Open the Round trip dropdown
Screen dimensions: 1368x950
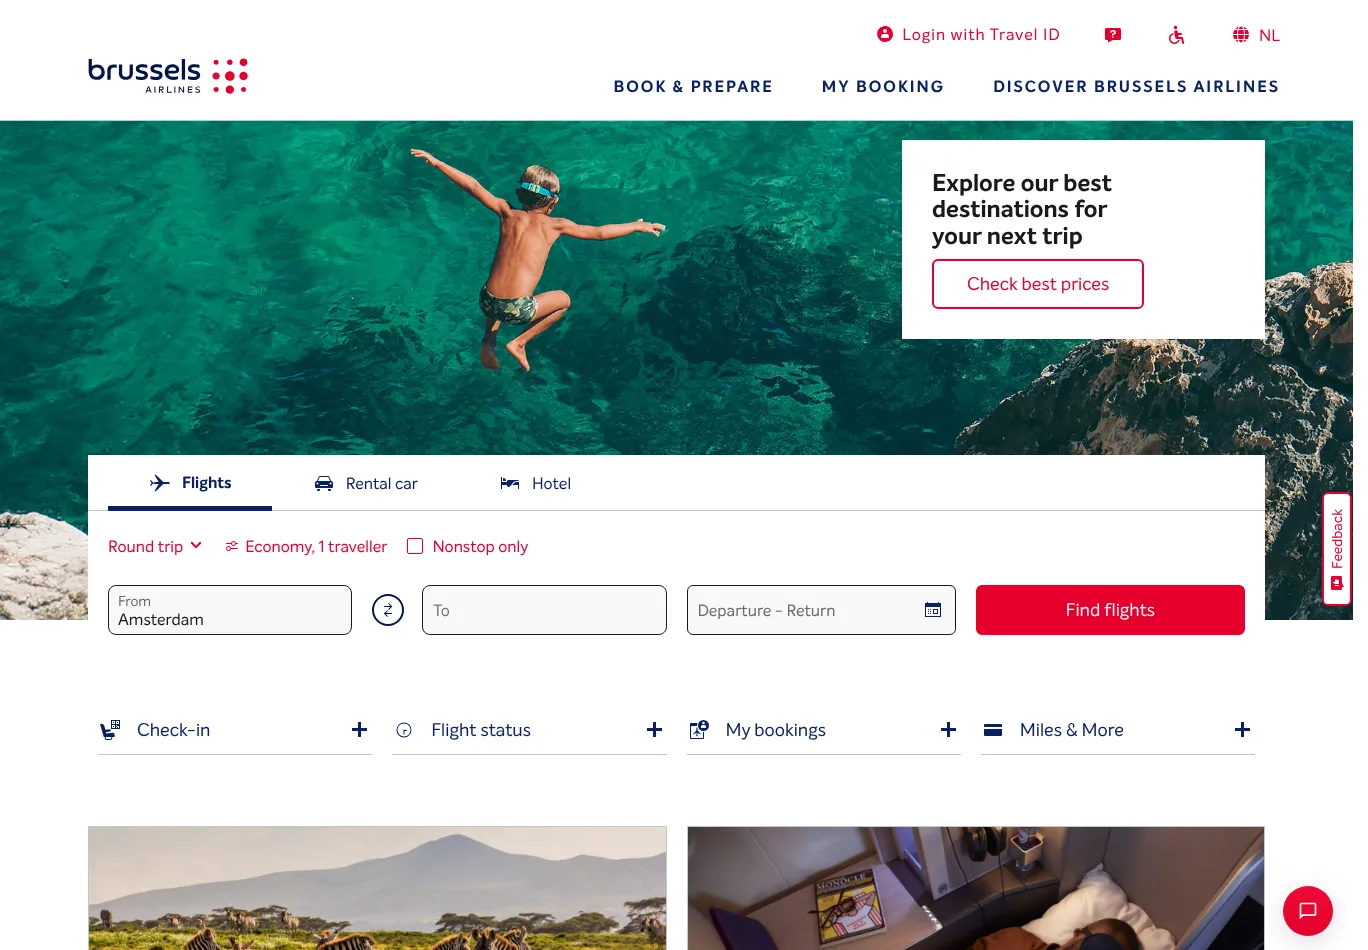[155, 546]
